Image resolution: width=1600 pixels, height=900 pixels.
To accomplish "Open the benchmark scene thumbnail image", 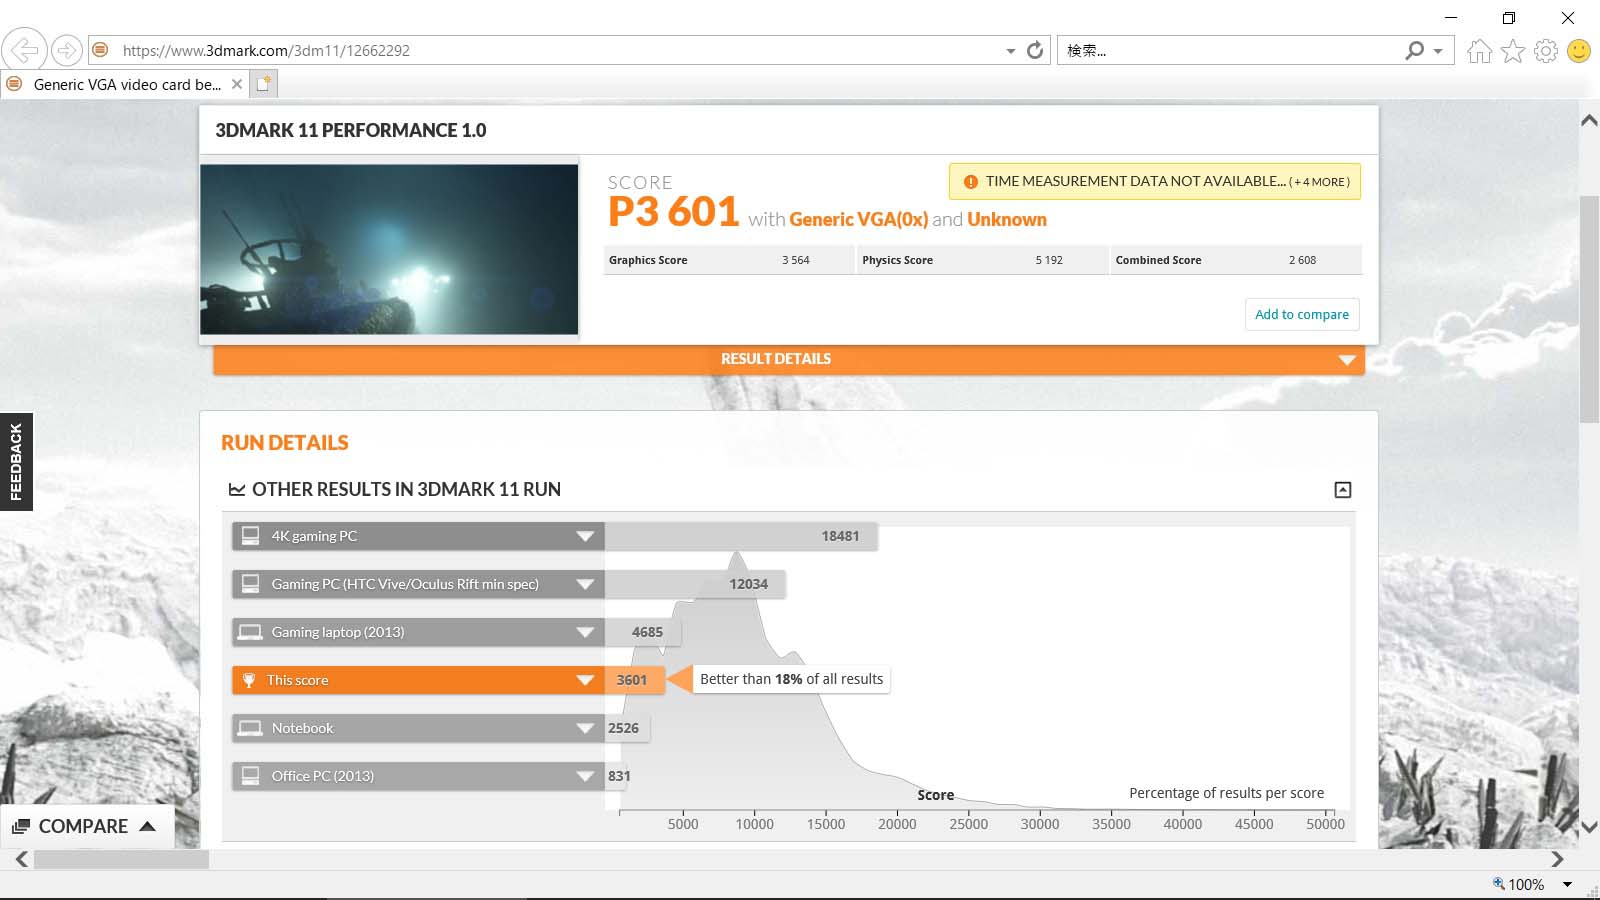I will [x=389, y=249].
